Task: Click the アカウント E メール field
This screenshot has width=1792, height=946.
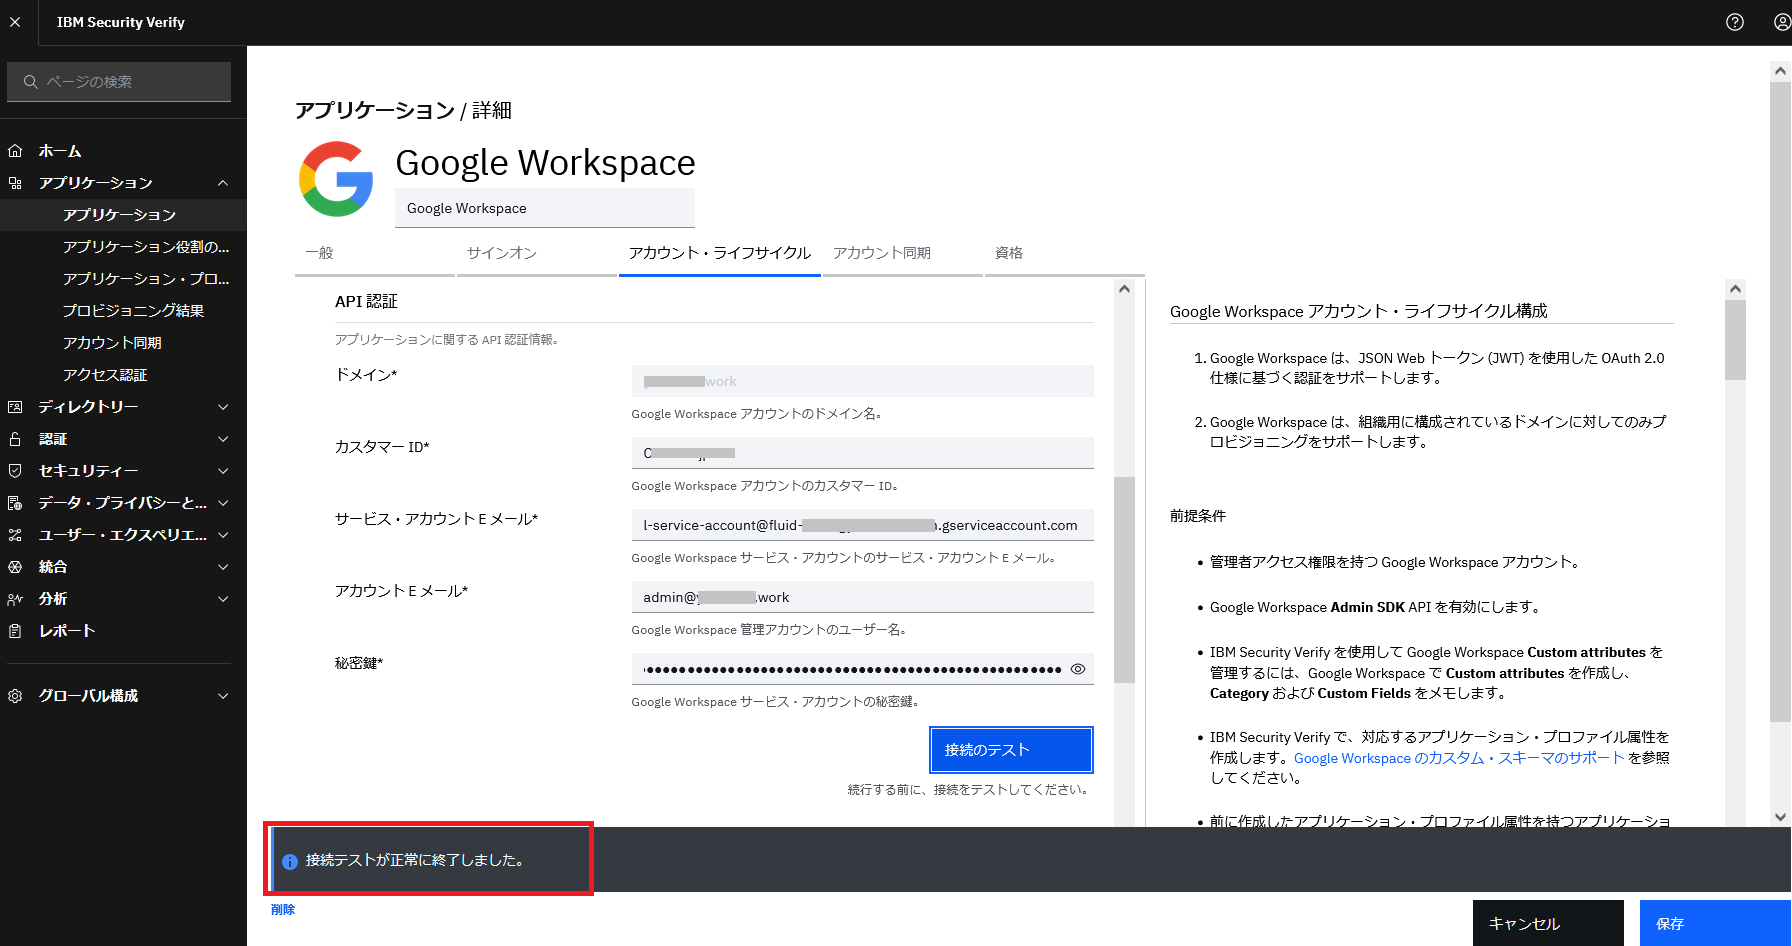Action: (863, 597)
